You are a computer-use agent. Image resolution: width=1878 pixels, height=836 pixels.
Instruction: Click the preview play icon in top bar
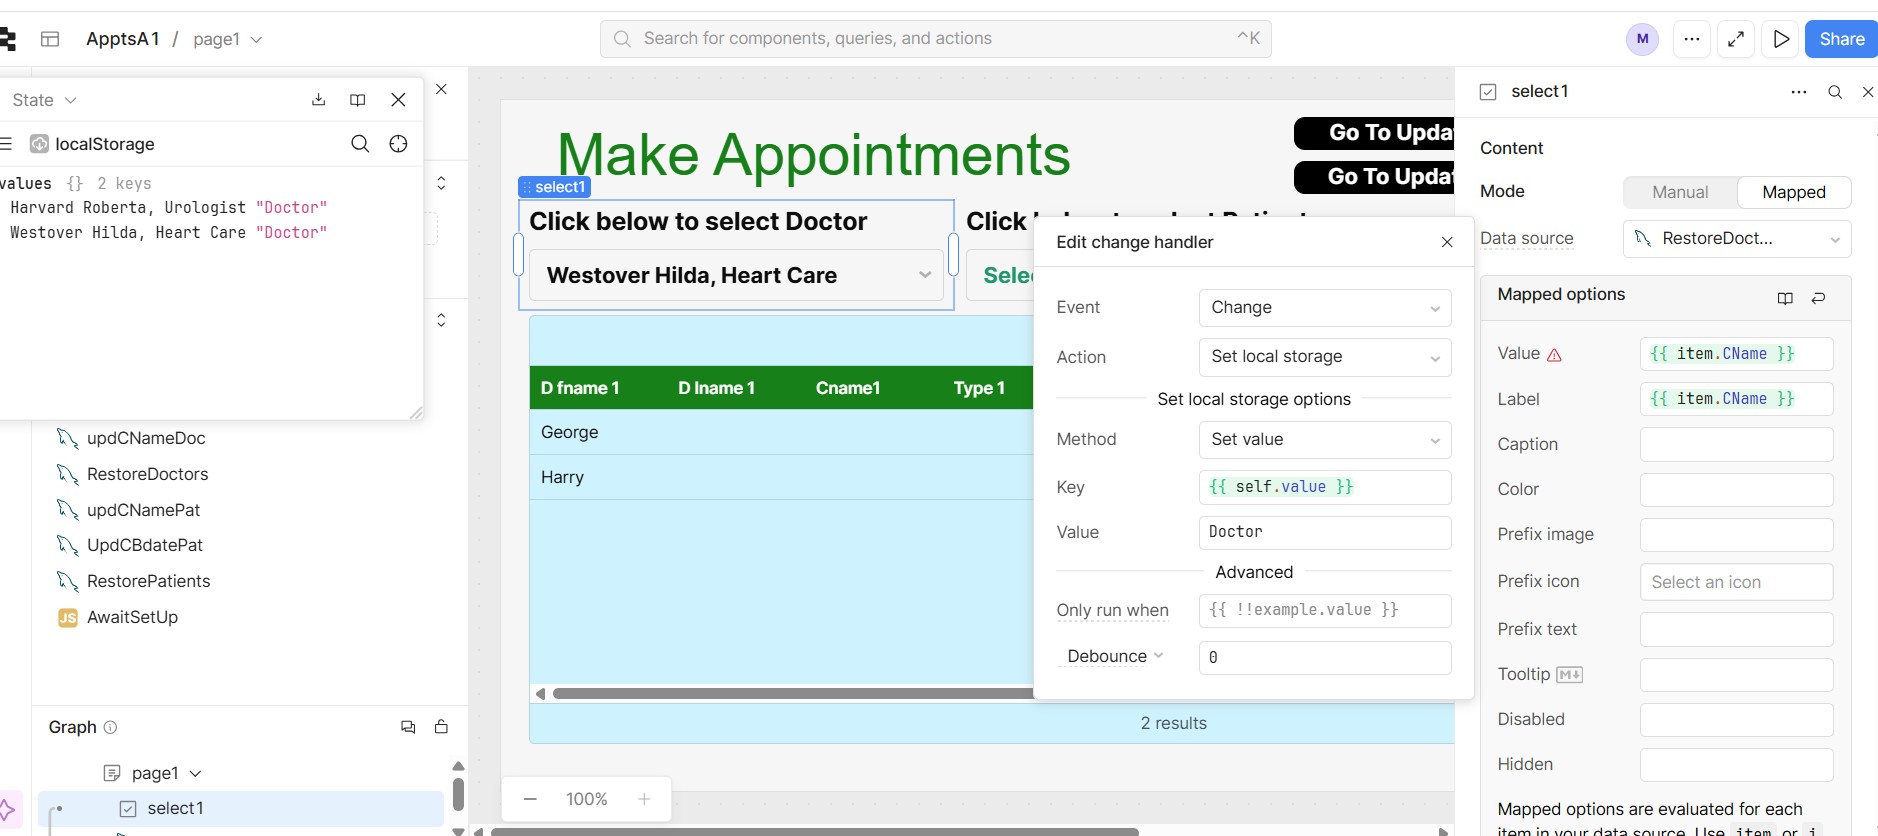pyautogui.click(x=1781, y=39)
